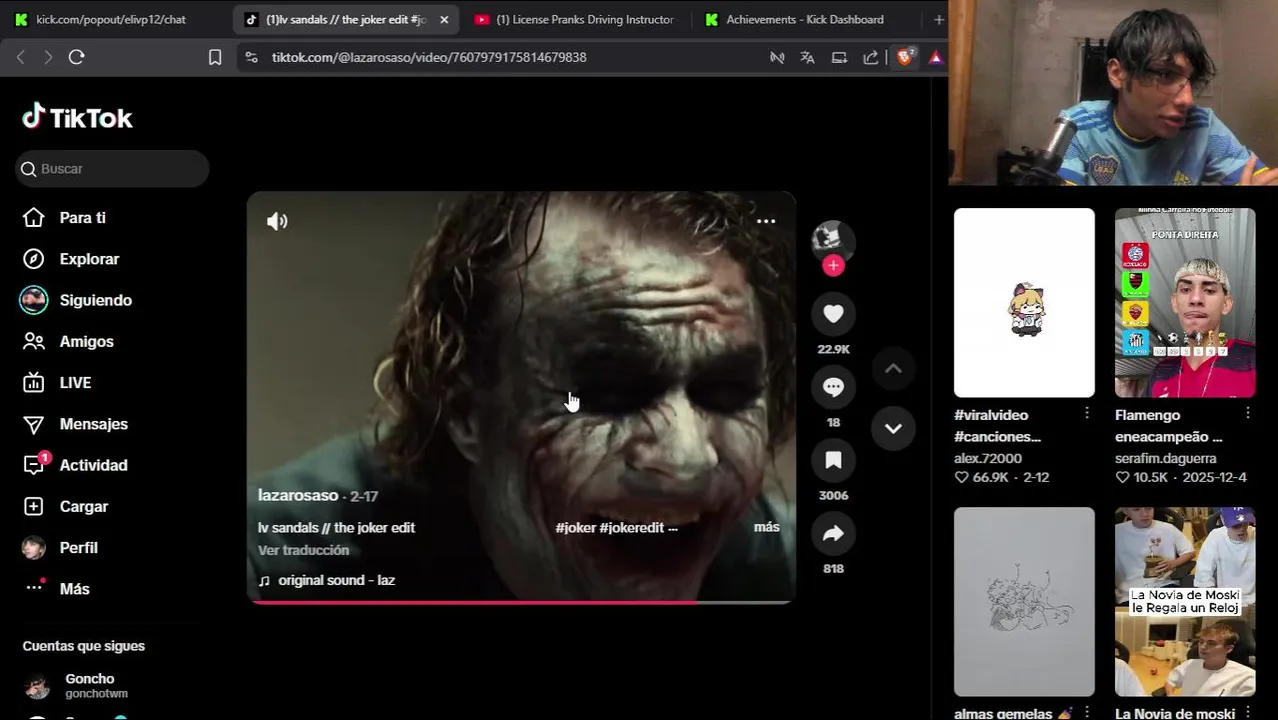Switch to Achievements - Kick Dashboard tab
1278x720 pixels.
(x=806, y=19)
